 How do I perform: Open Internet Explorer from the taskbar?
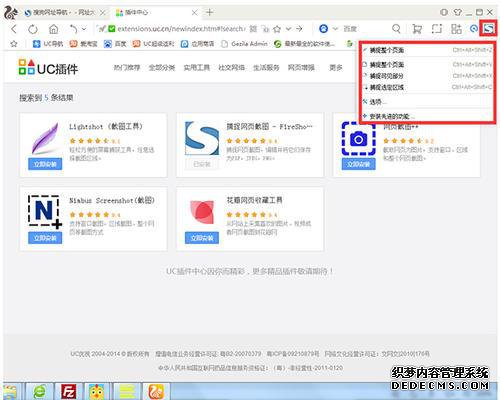[x=39, y=391]
